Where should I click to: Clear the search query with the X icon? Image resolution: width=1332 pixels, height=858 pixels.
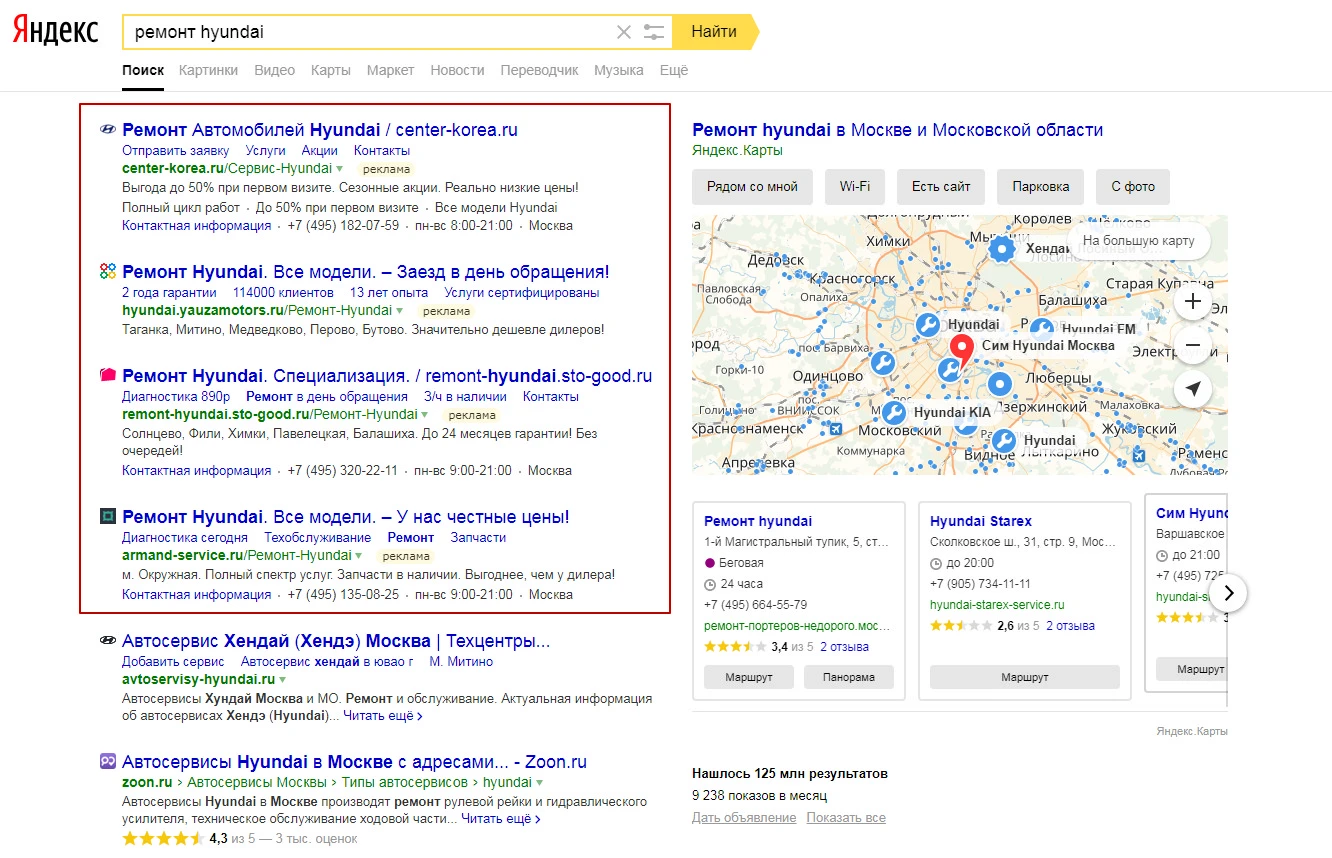tap(624, 32)
